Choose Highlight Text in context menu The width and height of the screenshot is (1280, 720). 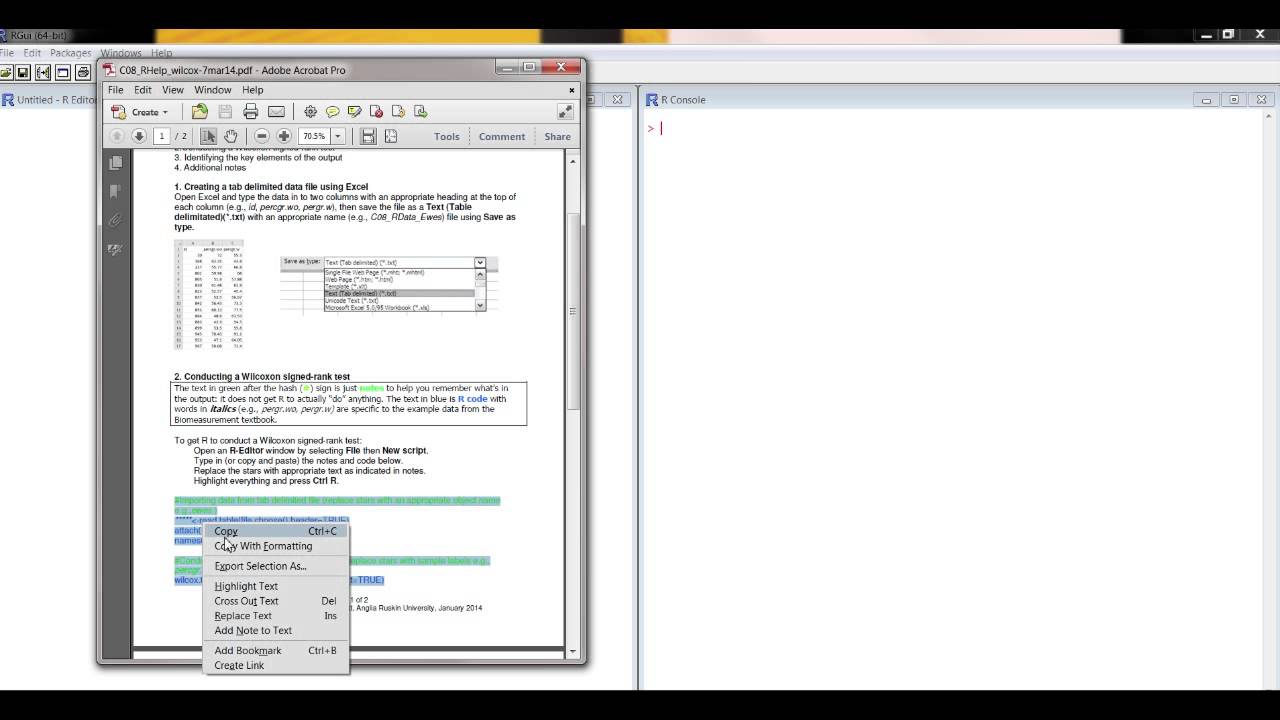pos(277,586)
